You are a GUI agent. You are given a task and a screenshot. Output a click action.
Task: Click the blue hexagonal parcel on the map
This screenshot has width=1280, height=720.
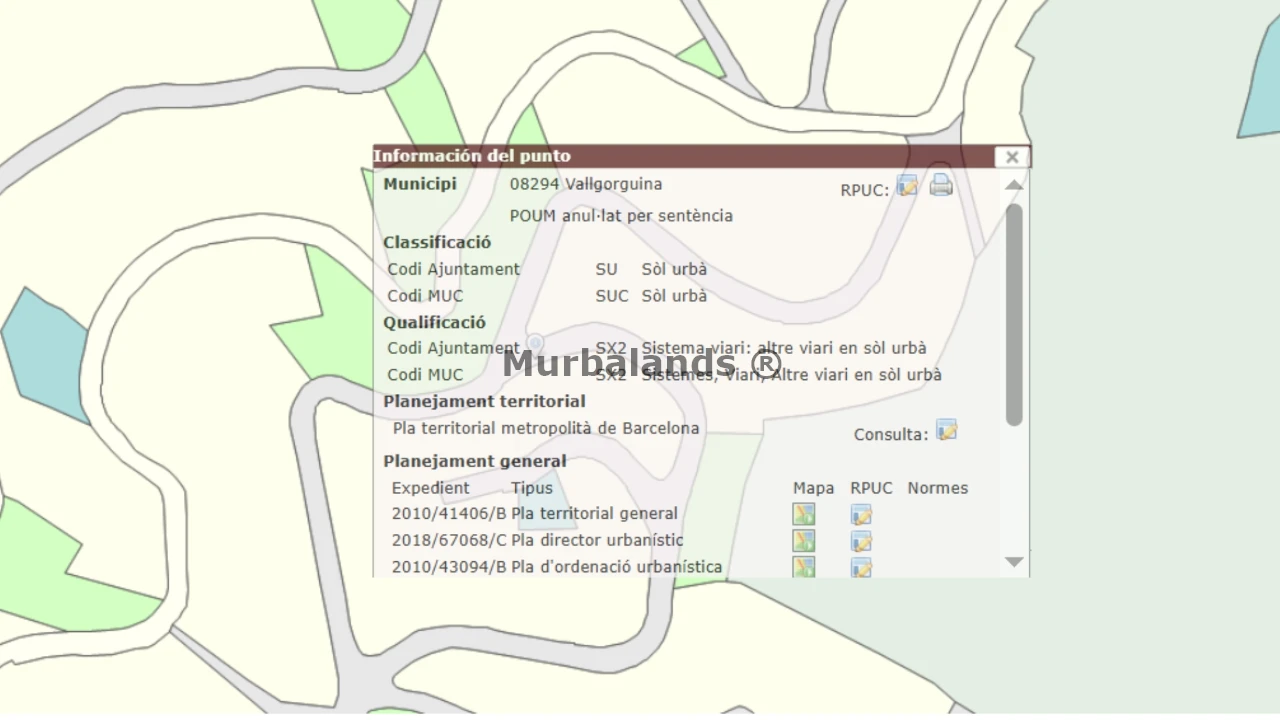(45, 352)
